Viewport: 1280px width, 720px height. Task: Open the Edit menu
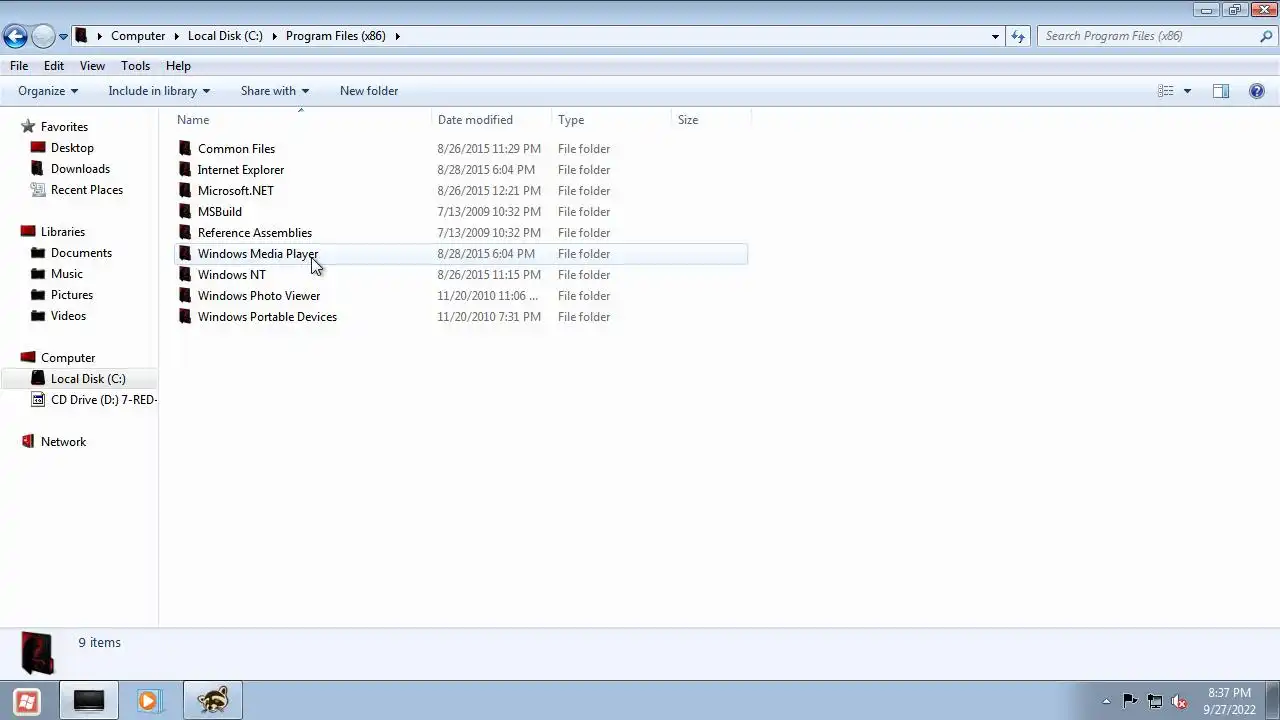pos(54,66)
